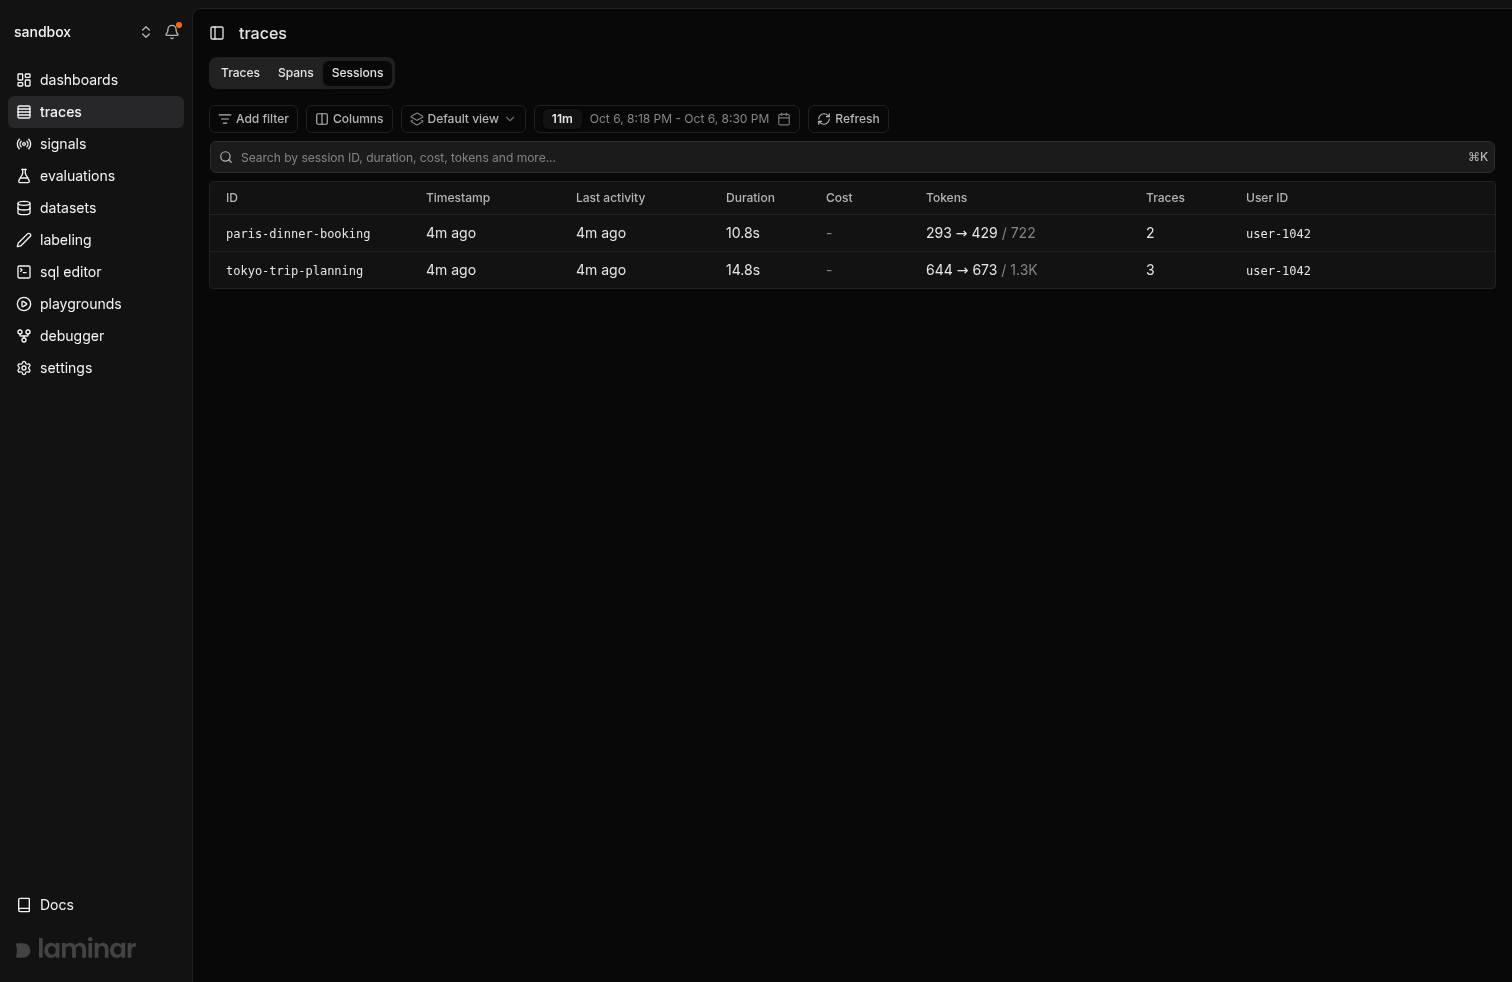Switch to the Spans tab

point(295,73)
